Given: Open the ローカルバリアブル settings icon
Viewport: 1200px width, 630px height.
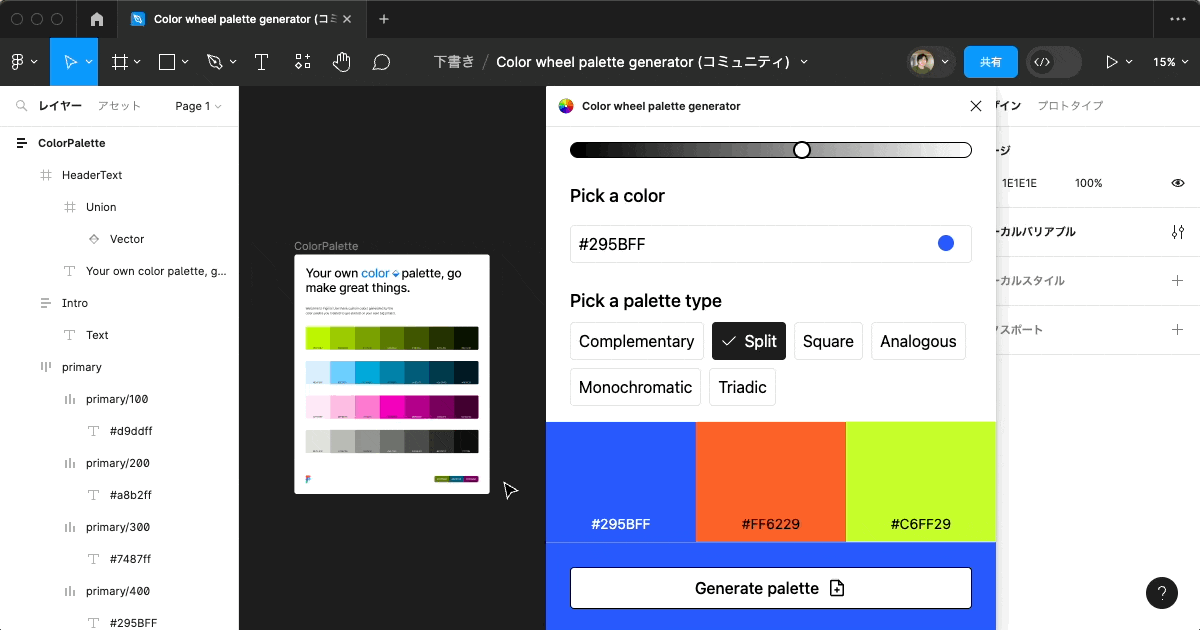Looking at the screenshot, I should [1177, 231].
